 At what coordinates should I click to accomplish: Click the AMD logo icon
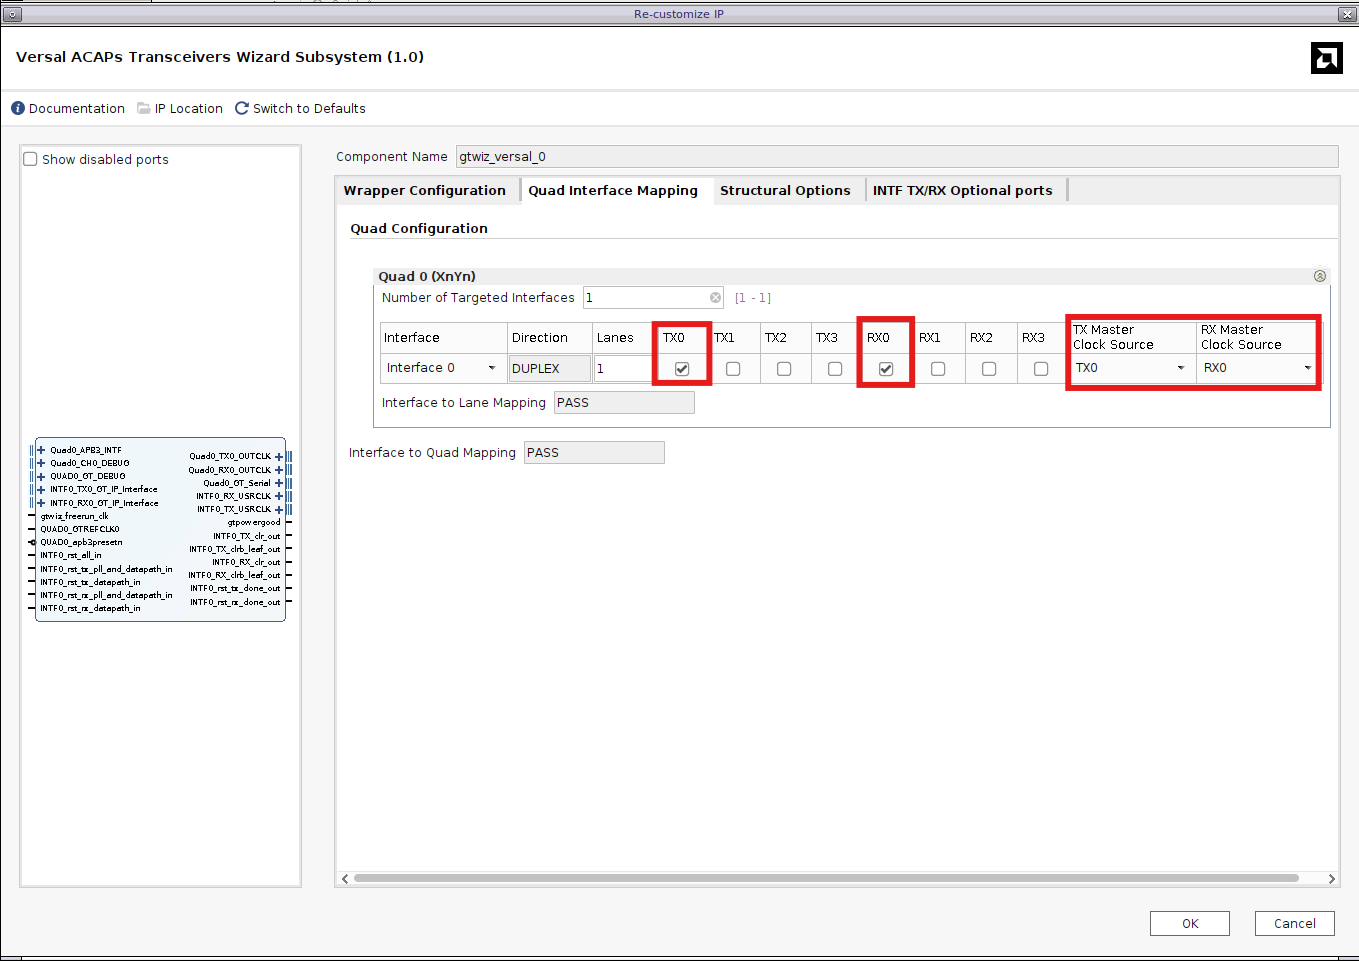1326,58
